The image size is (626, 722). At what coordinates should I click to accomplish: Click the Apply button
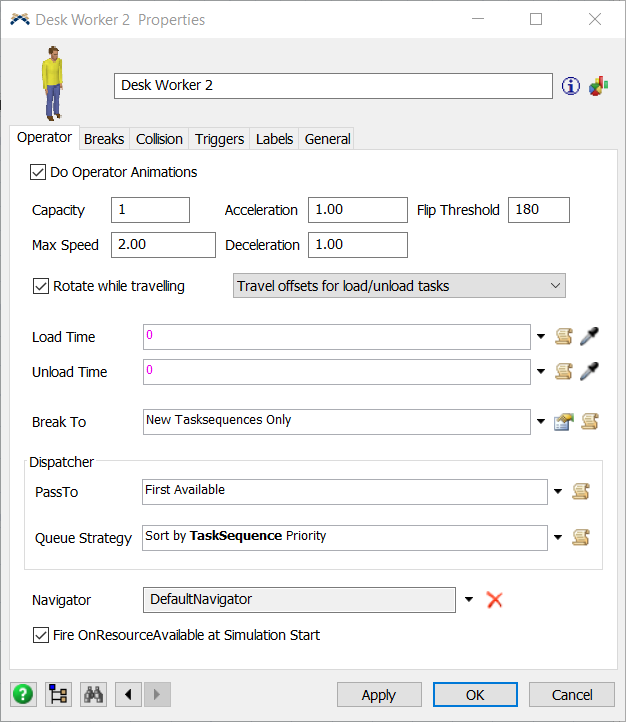click(379, 695)
